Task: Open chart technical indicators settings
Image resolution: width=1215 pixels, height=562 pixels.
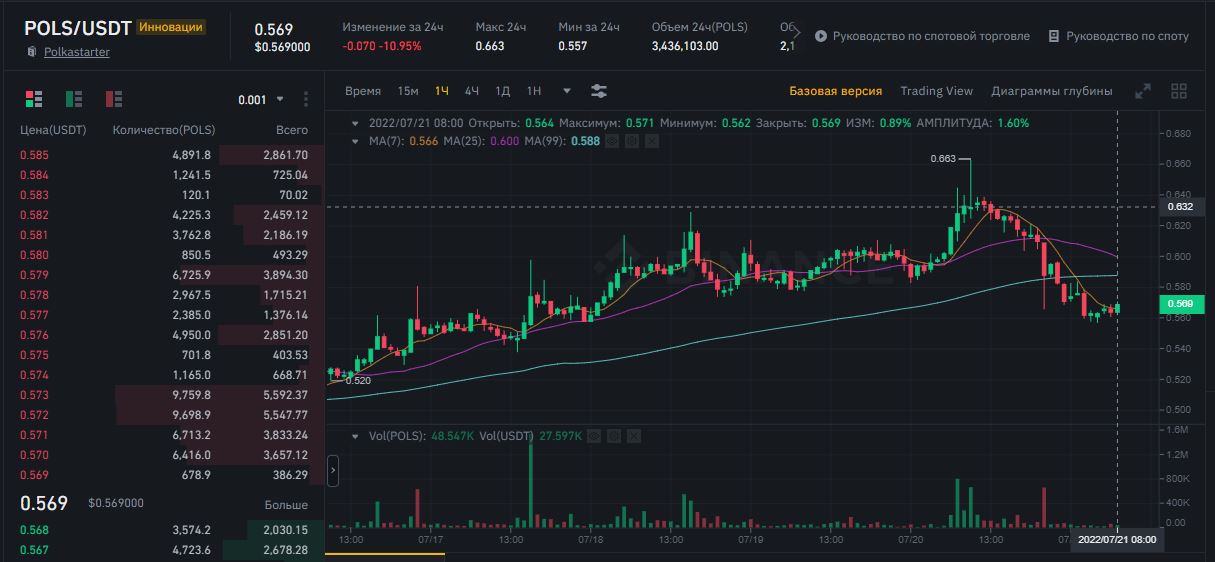Action: click(599, 91)
